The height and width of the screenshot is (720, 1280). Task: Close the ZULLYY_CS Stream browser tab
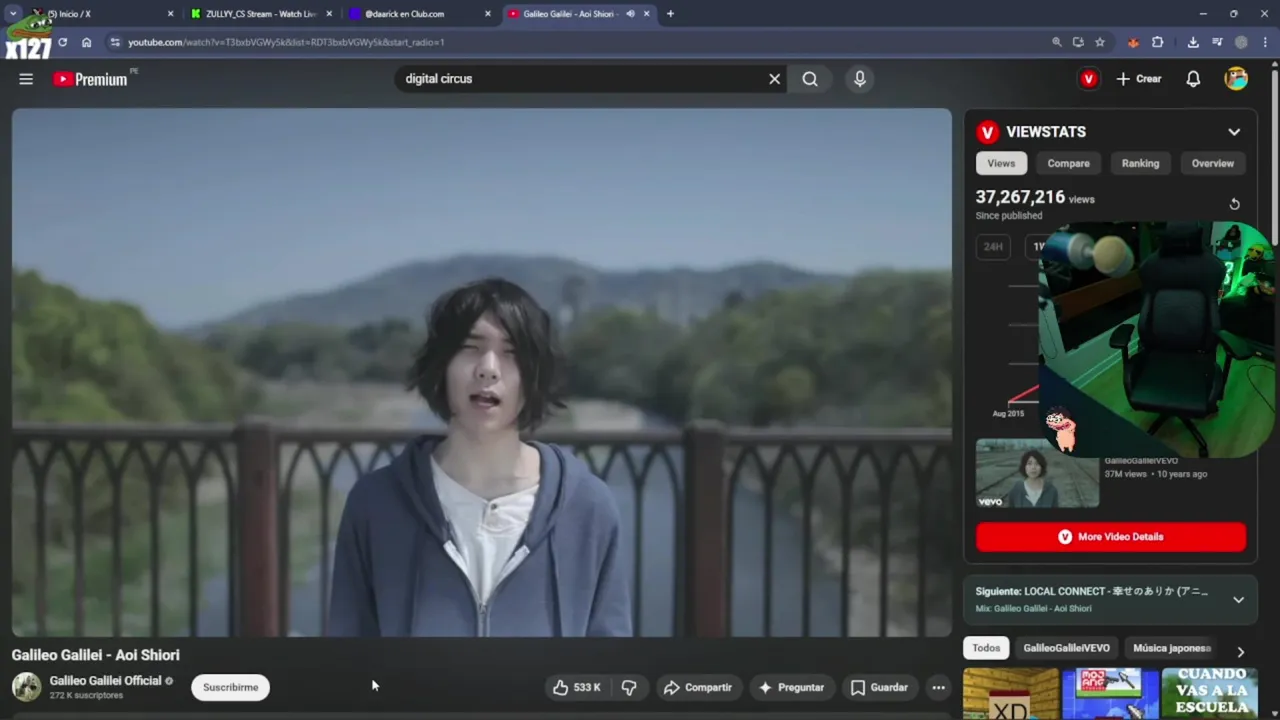[x=329, y=14]
